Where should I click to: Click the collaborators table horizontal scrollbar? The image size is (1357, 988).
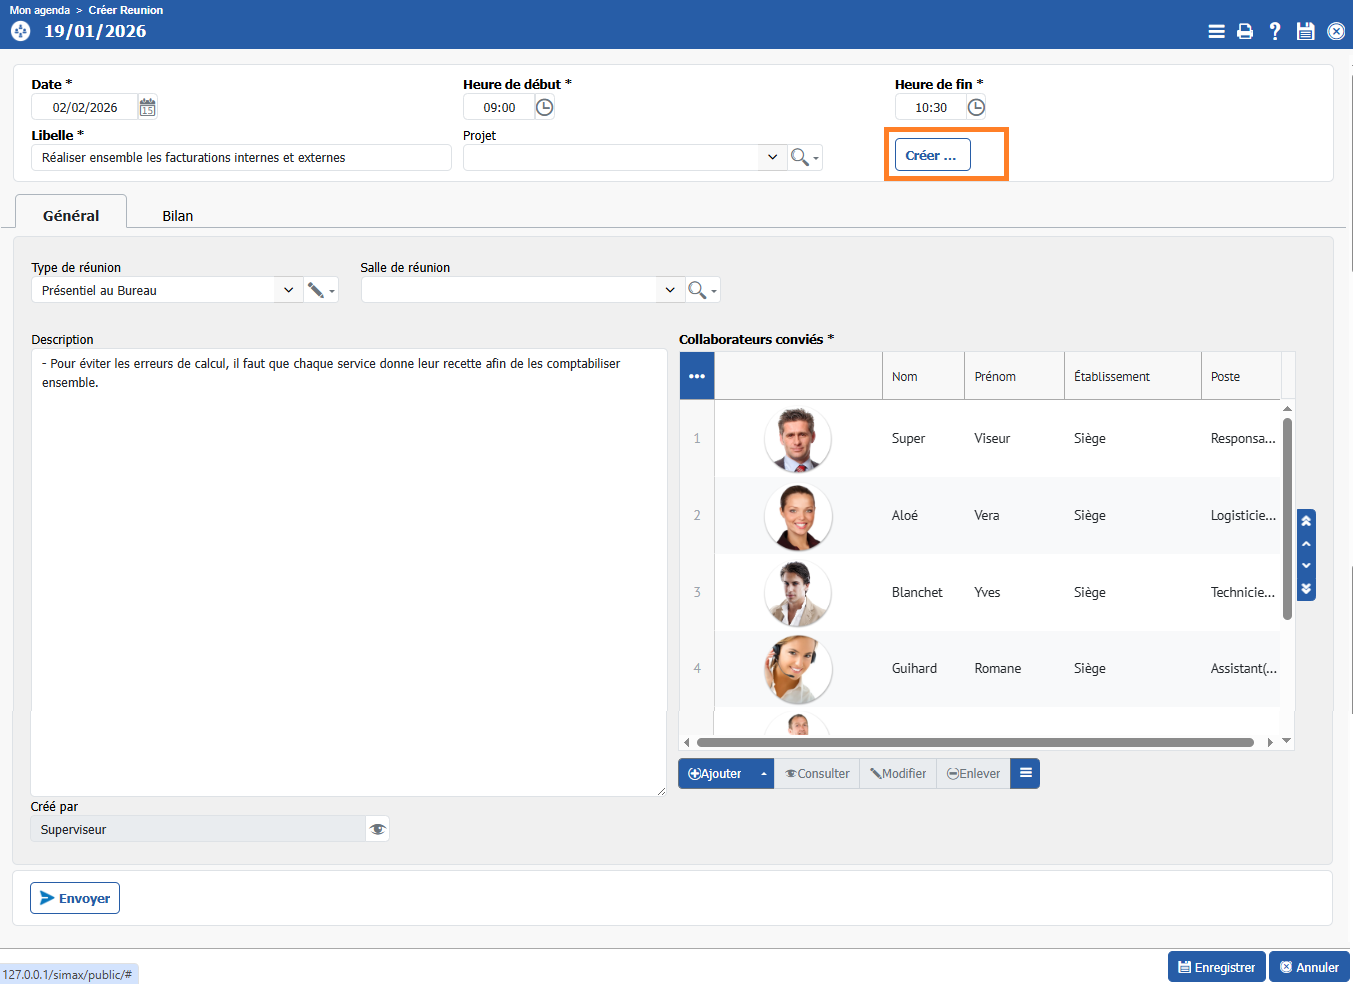click(x=975, y=742)
